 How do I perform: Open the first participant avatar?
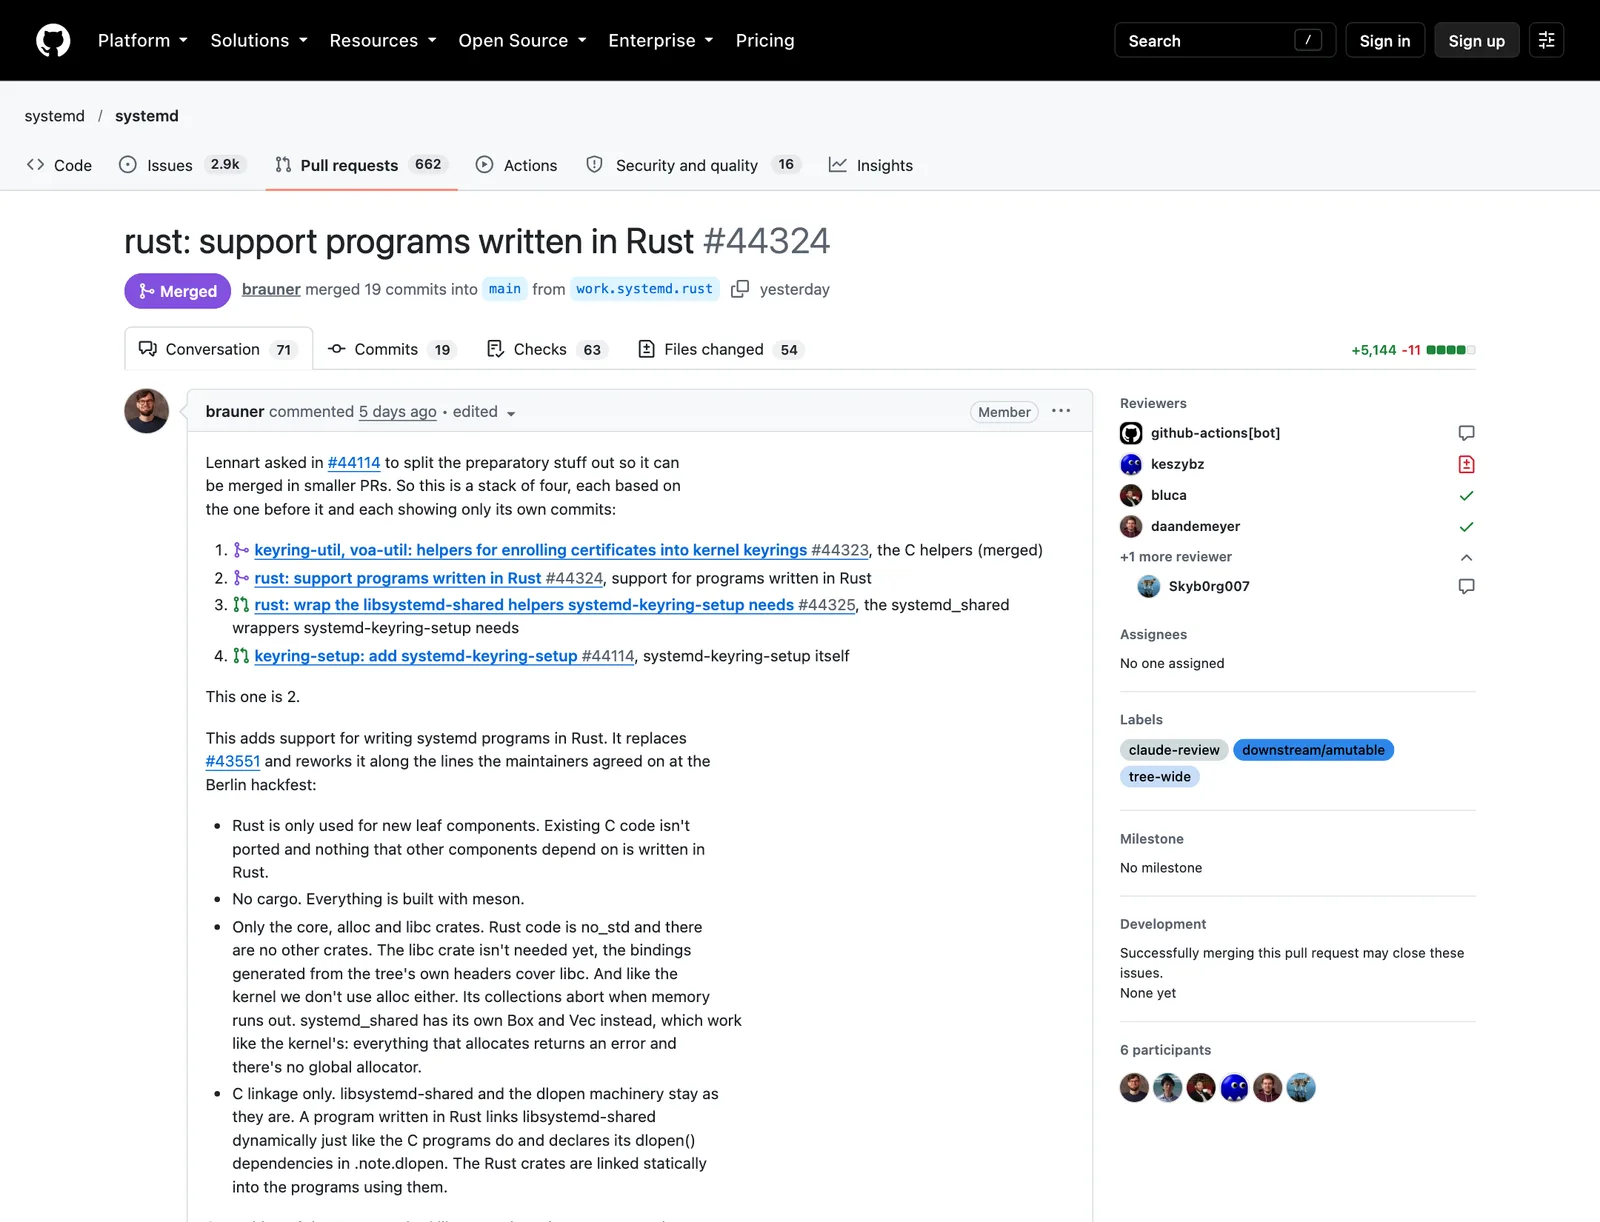[x=1134, y=1087]
